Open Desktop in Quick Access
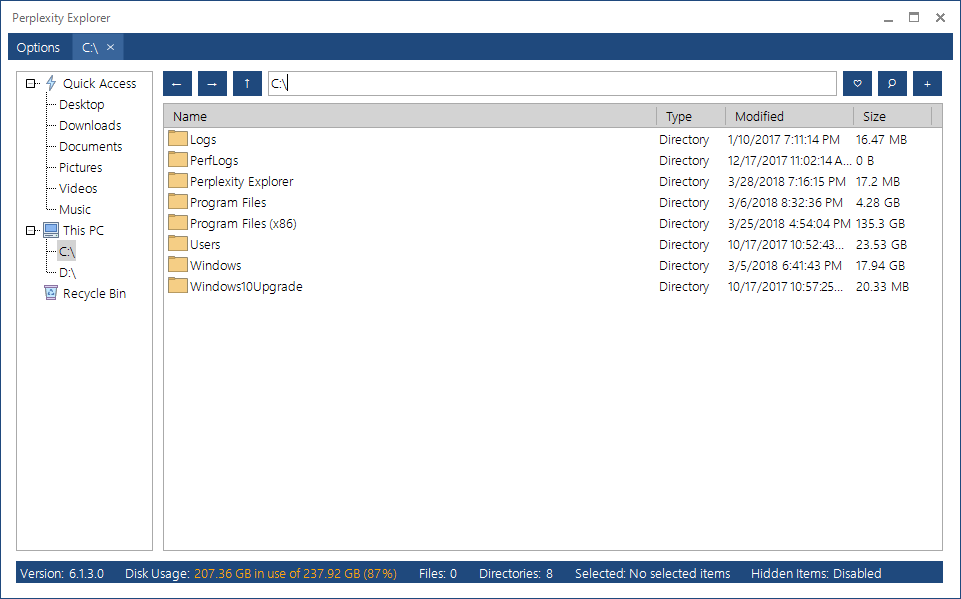 [82, 105]
